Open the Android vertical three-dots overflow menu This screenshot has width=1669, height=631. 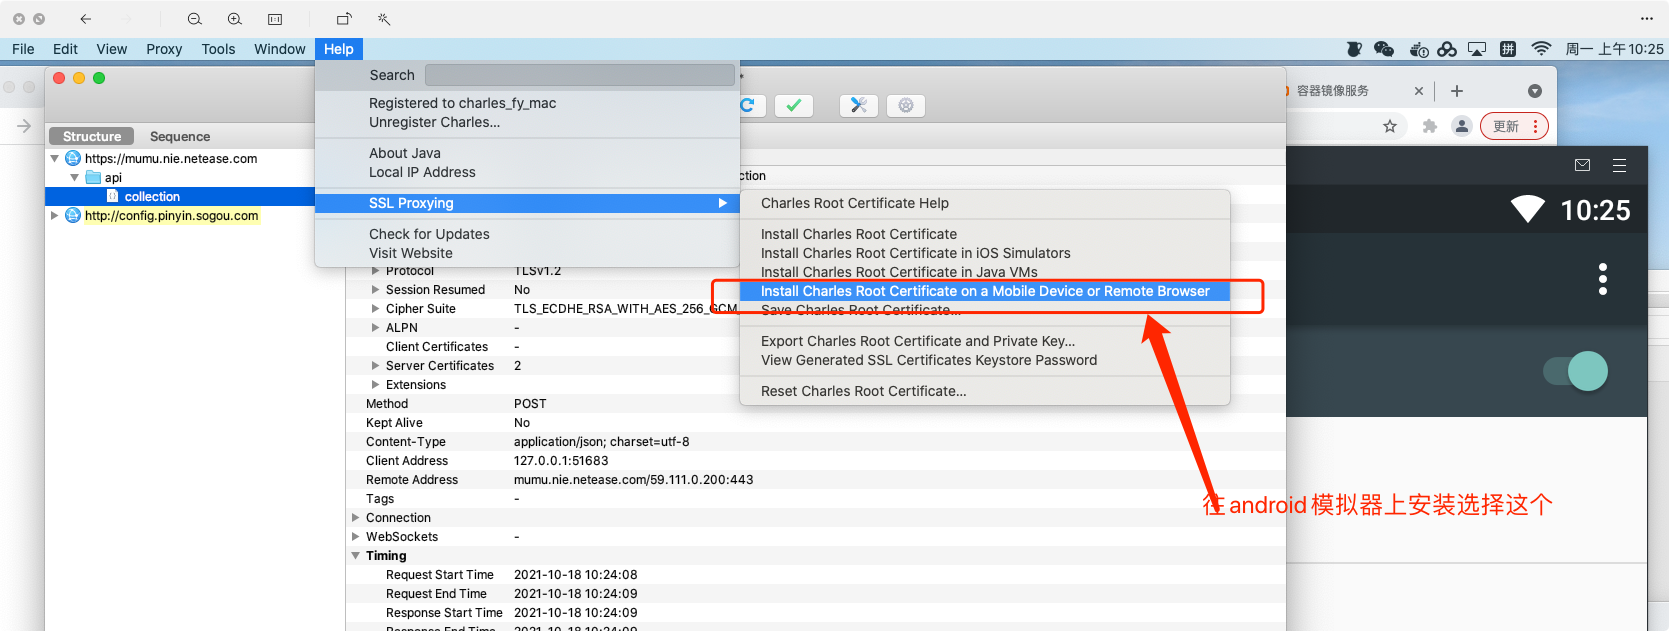pyautogui.click(x=1603, y=279)
